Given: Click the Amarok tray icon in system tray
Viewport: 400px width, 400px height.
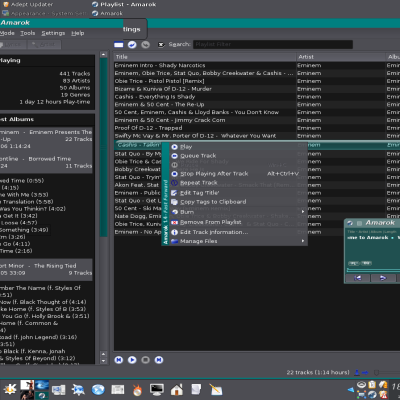Looking at the screenshot, I should click(x=372, y=395).
